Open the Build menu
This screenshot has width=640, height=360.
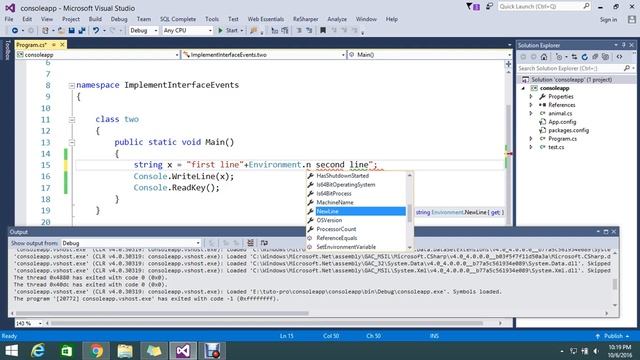[95, 19]
